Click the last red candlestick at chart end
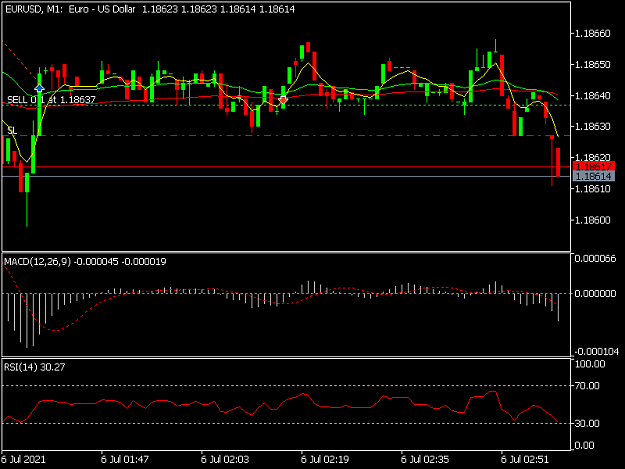This screenshot has width=625, height=469. click(558, 162)
